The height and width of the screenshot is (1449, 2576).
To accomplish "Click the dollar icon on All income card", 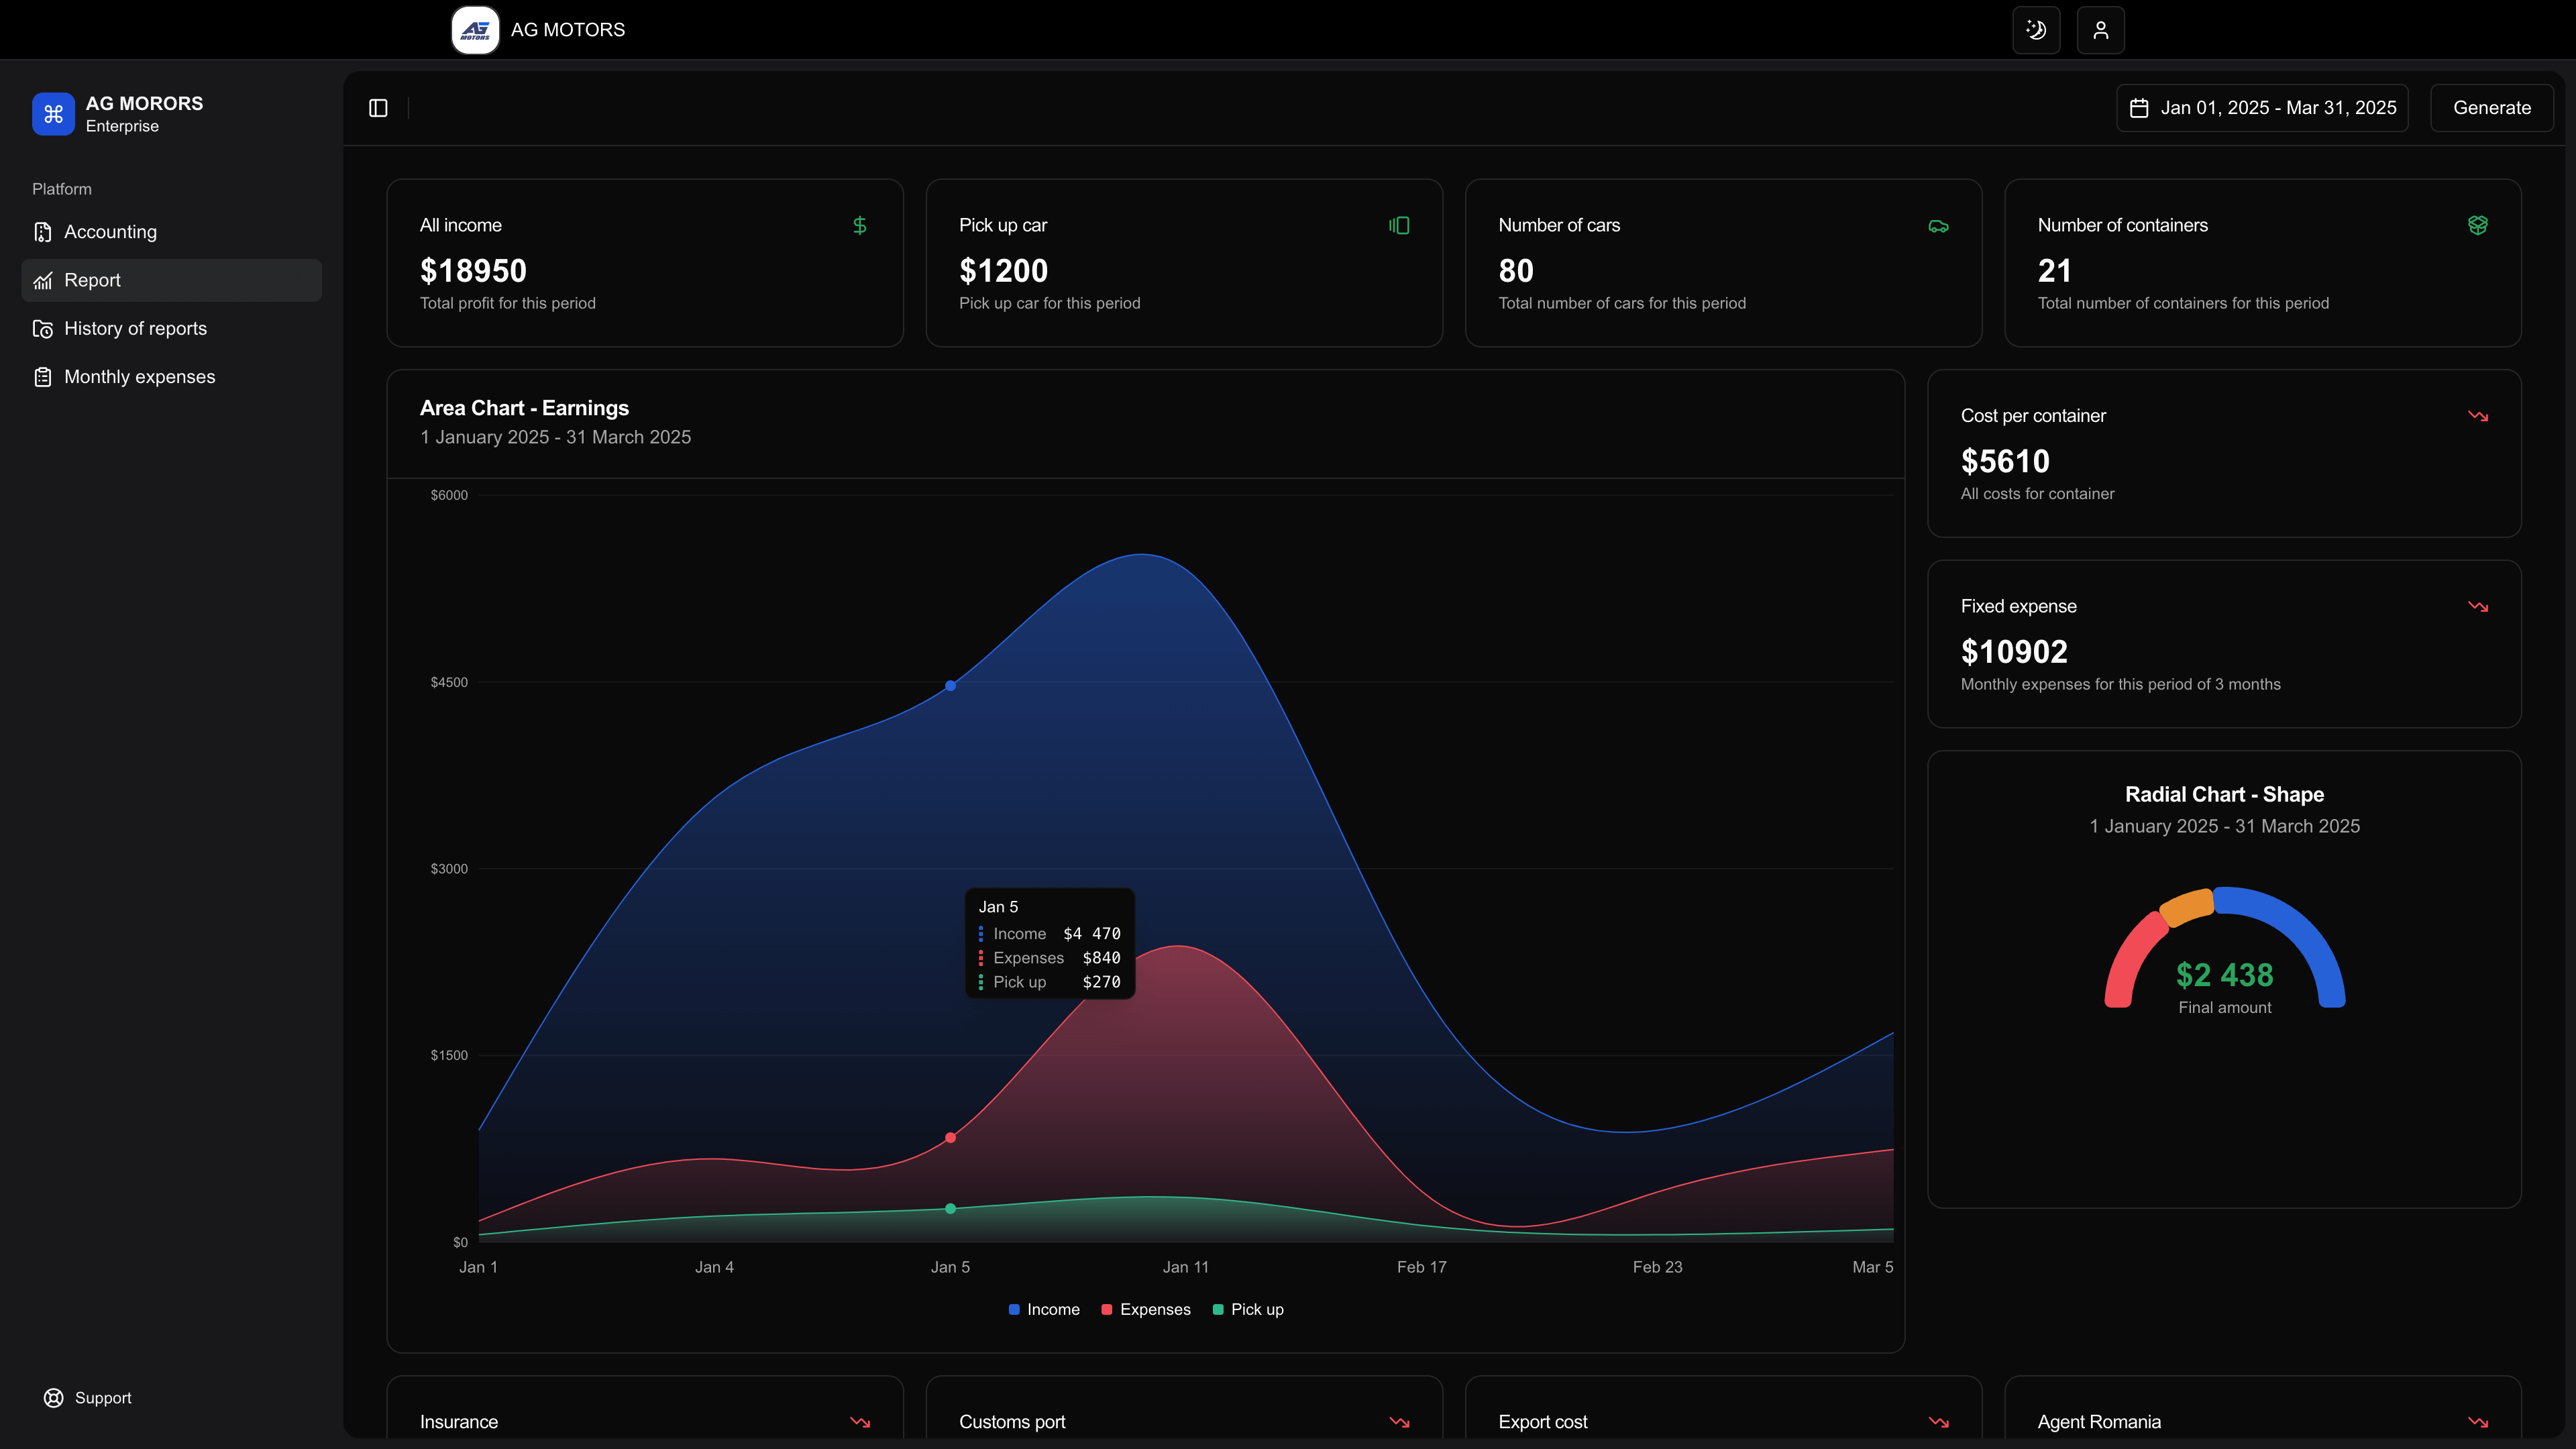I will coord(859,225).
